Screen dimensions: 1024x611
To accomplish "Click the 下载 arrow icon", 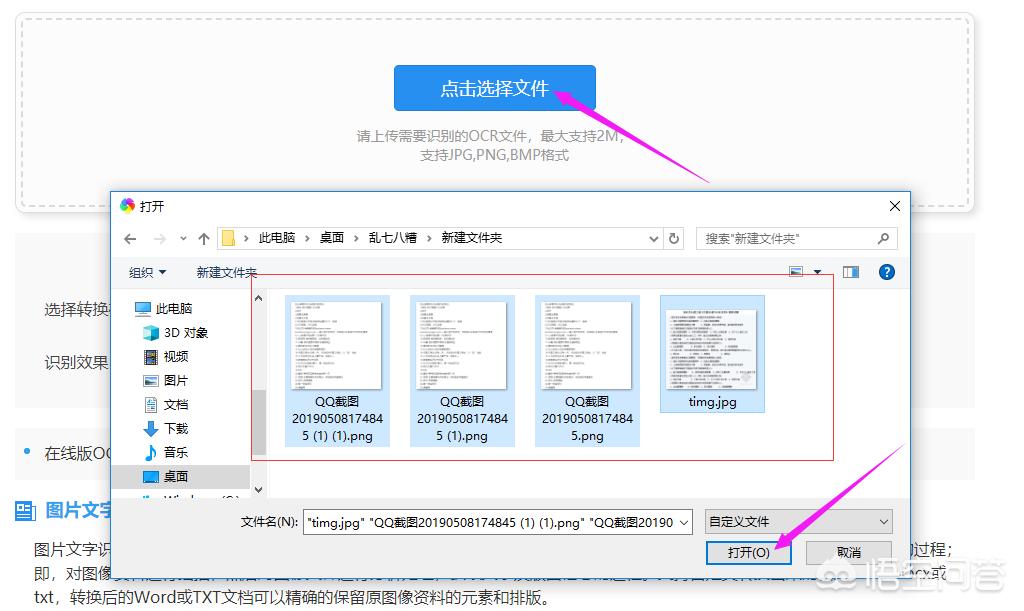I will [x=151, y=429].
